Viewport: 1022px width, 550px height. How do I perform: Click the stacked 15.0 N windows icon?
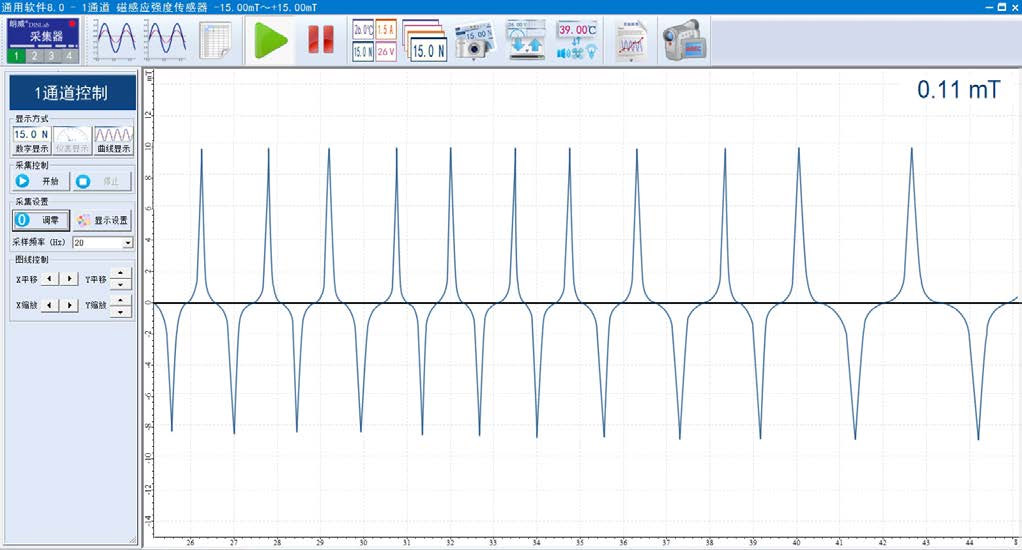click(425, 40)
